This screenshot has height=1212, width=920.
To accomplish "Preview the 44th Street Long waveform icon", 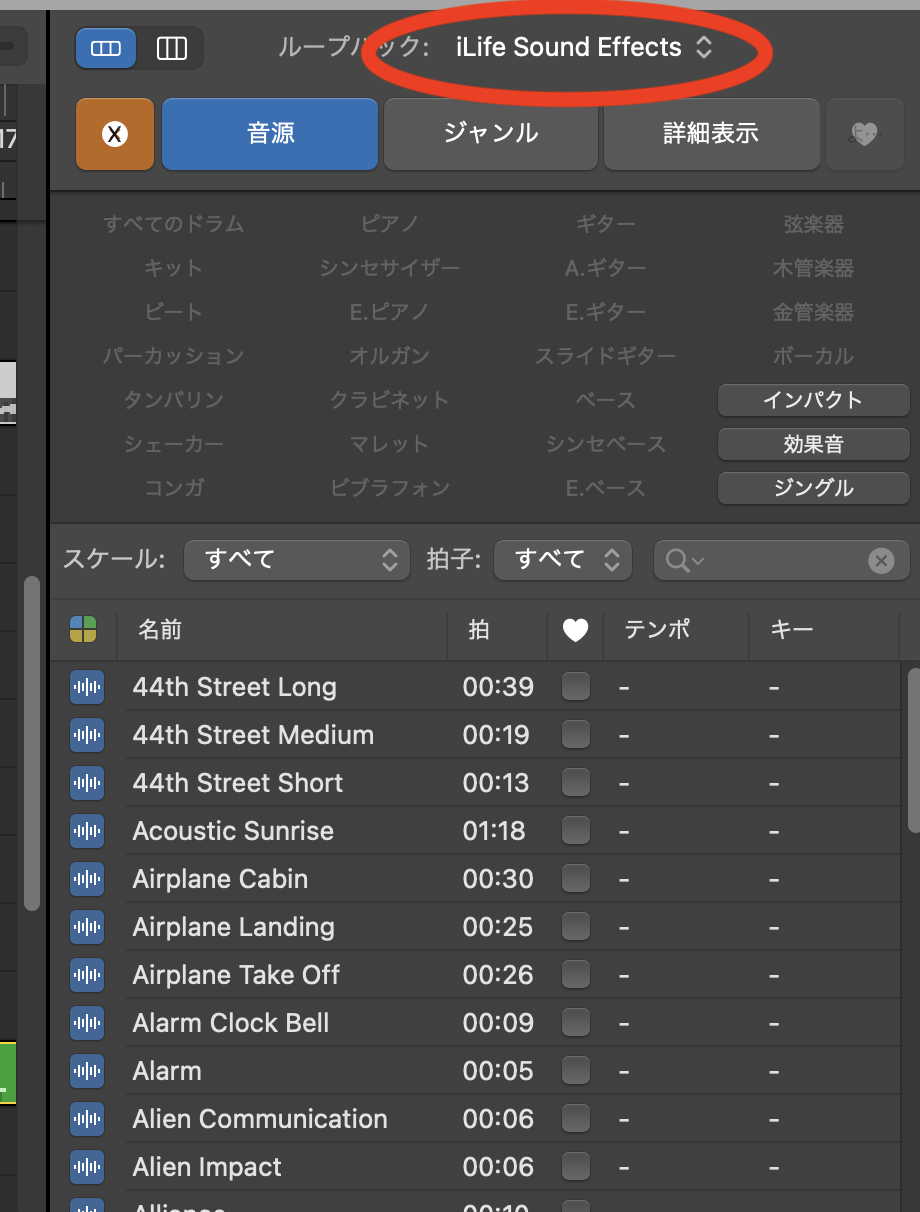I will coord(87,687).
